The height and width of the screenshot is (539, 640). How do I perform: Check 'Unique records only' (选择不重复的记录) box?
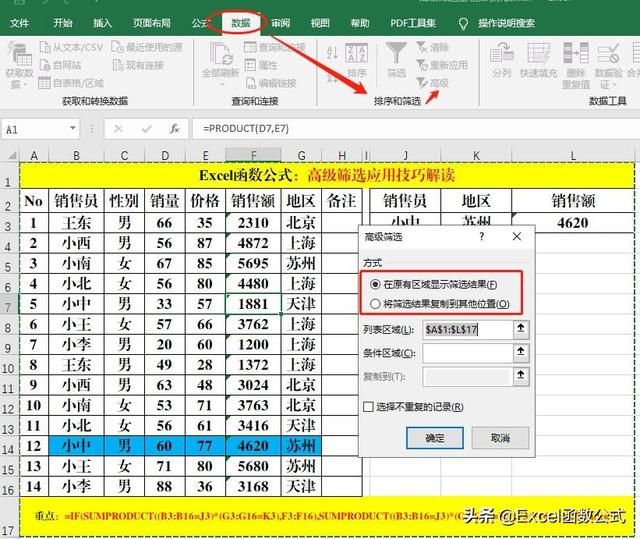coord(368,407)
